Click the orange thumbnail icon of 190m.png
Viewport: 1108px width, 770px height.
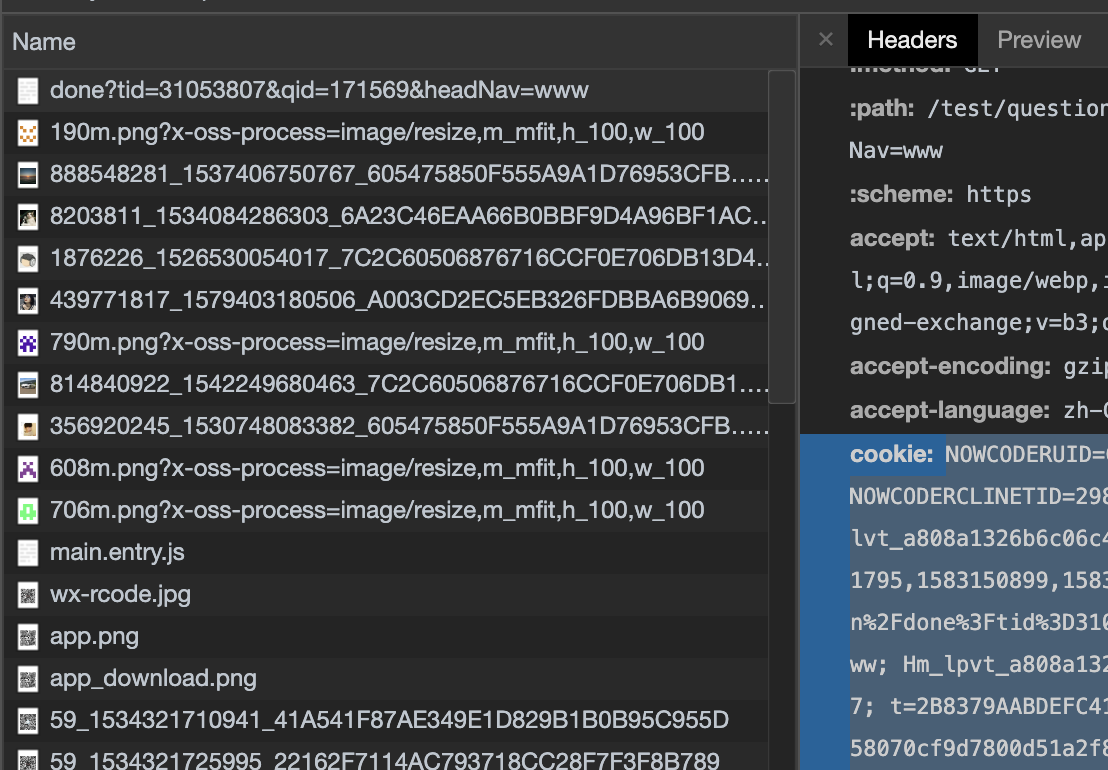click(x=28, y=133)
